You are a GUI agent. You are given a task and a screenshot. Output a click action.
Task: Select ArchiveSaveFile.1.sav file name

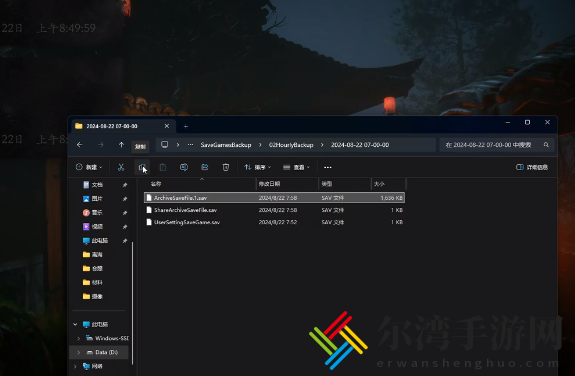pyautogui.click(x=180, y=198)
